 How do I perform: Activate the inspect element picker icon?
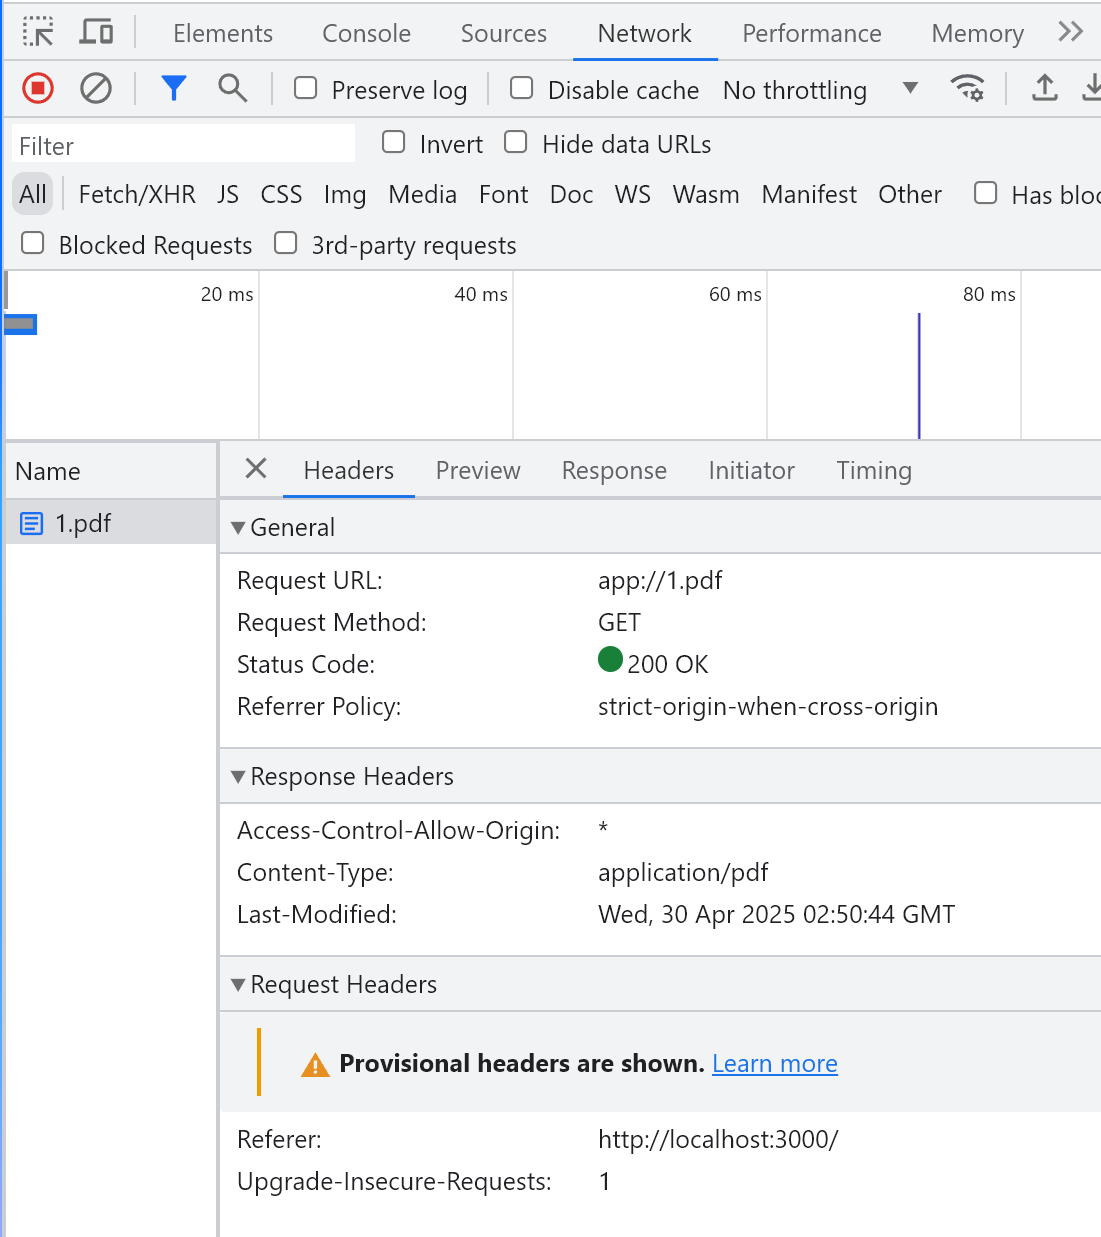38,32
